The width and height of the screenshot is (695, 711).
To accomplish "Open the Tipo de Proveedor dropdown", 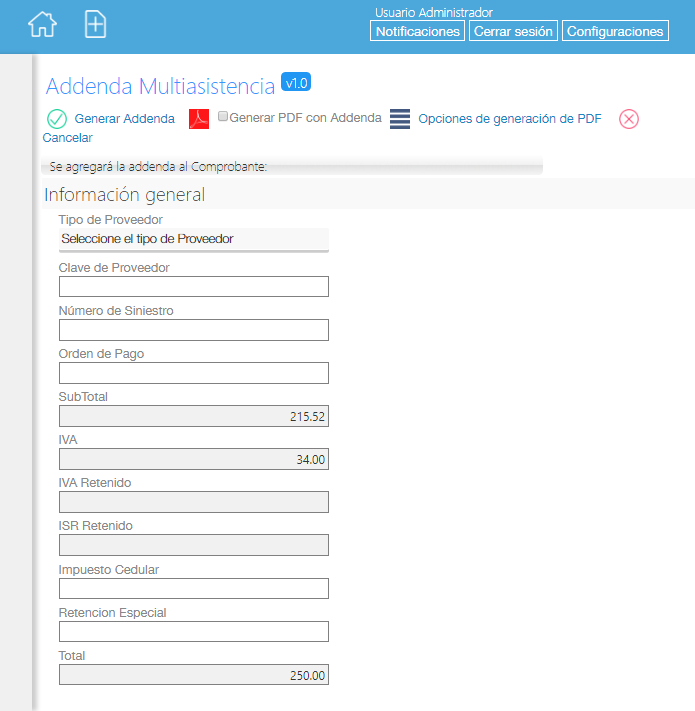I will pyautogui.click(x=194, y=239).
